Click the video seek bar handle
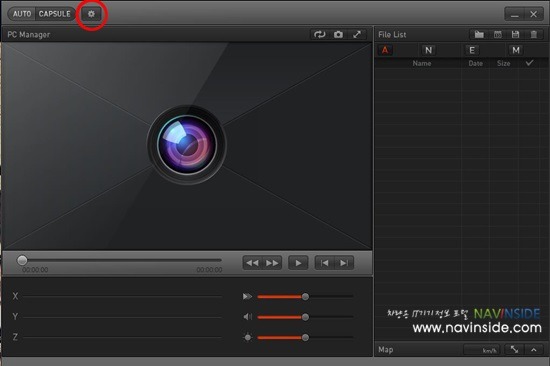Image resolution: width=550 pixels, height=366 pixels. pos(22,260)
